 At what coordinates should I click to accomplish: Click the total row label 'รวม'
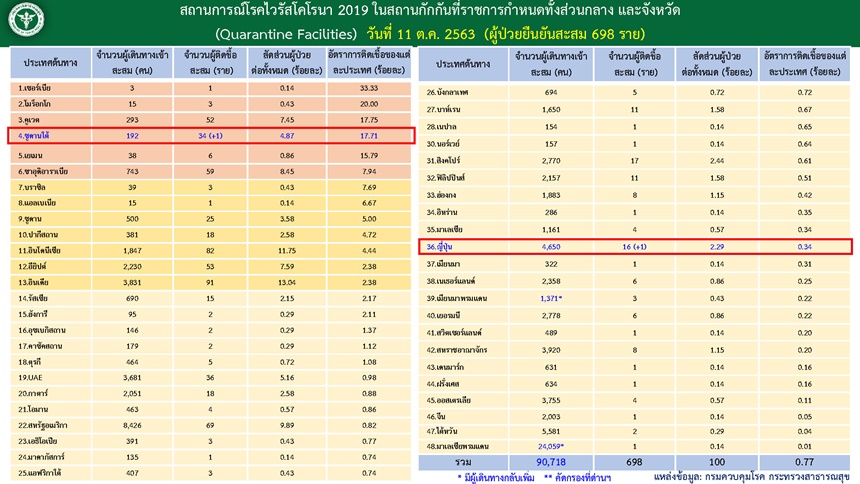[x=463, y=462]
